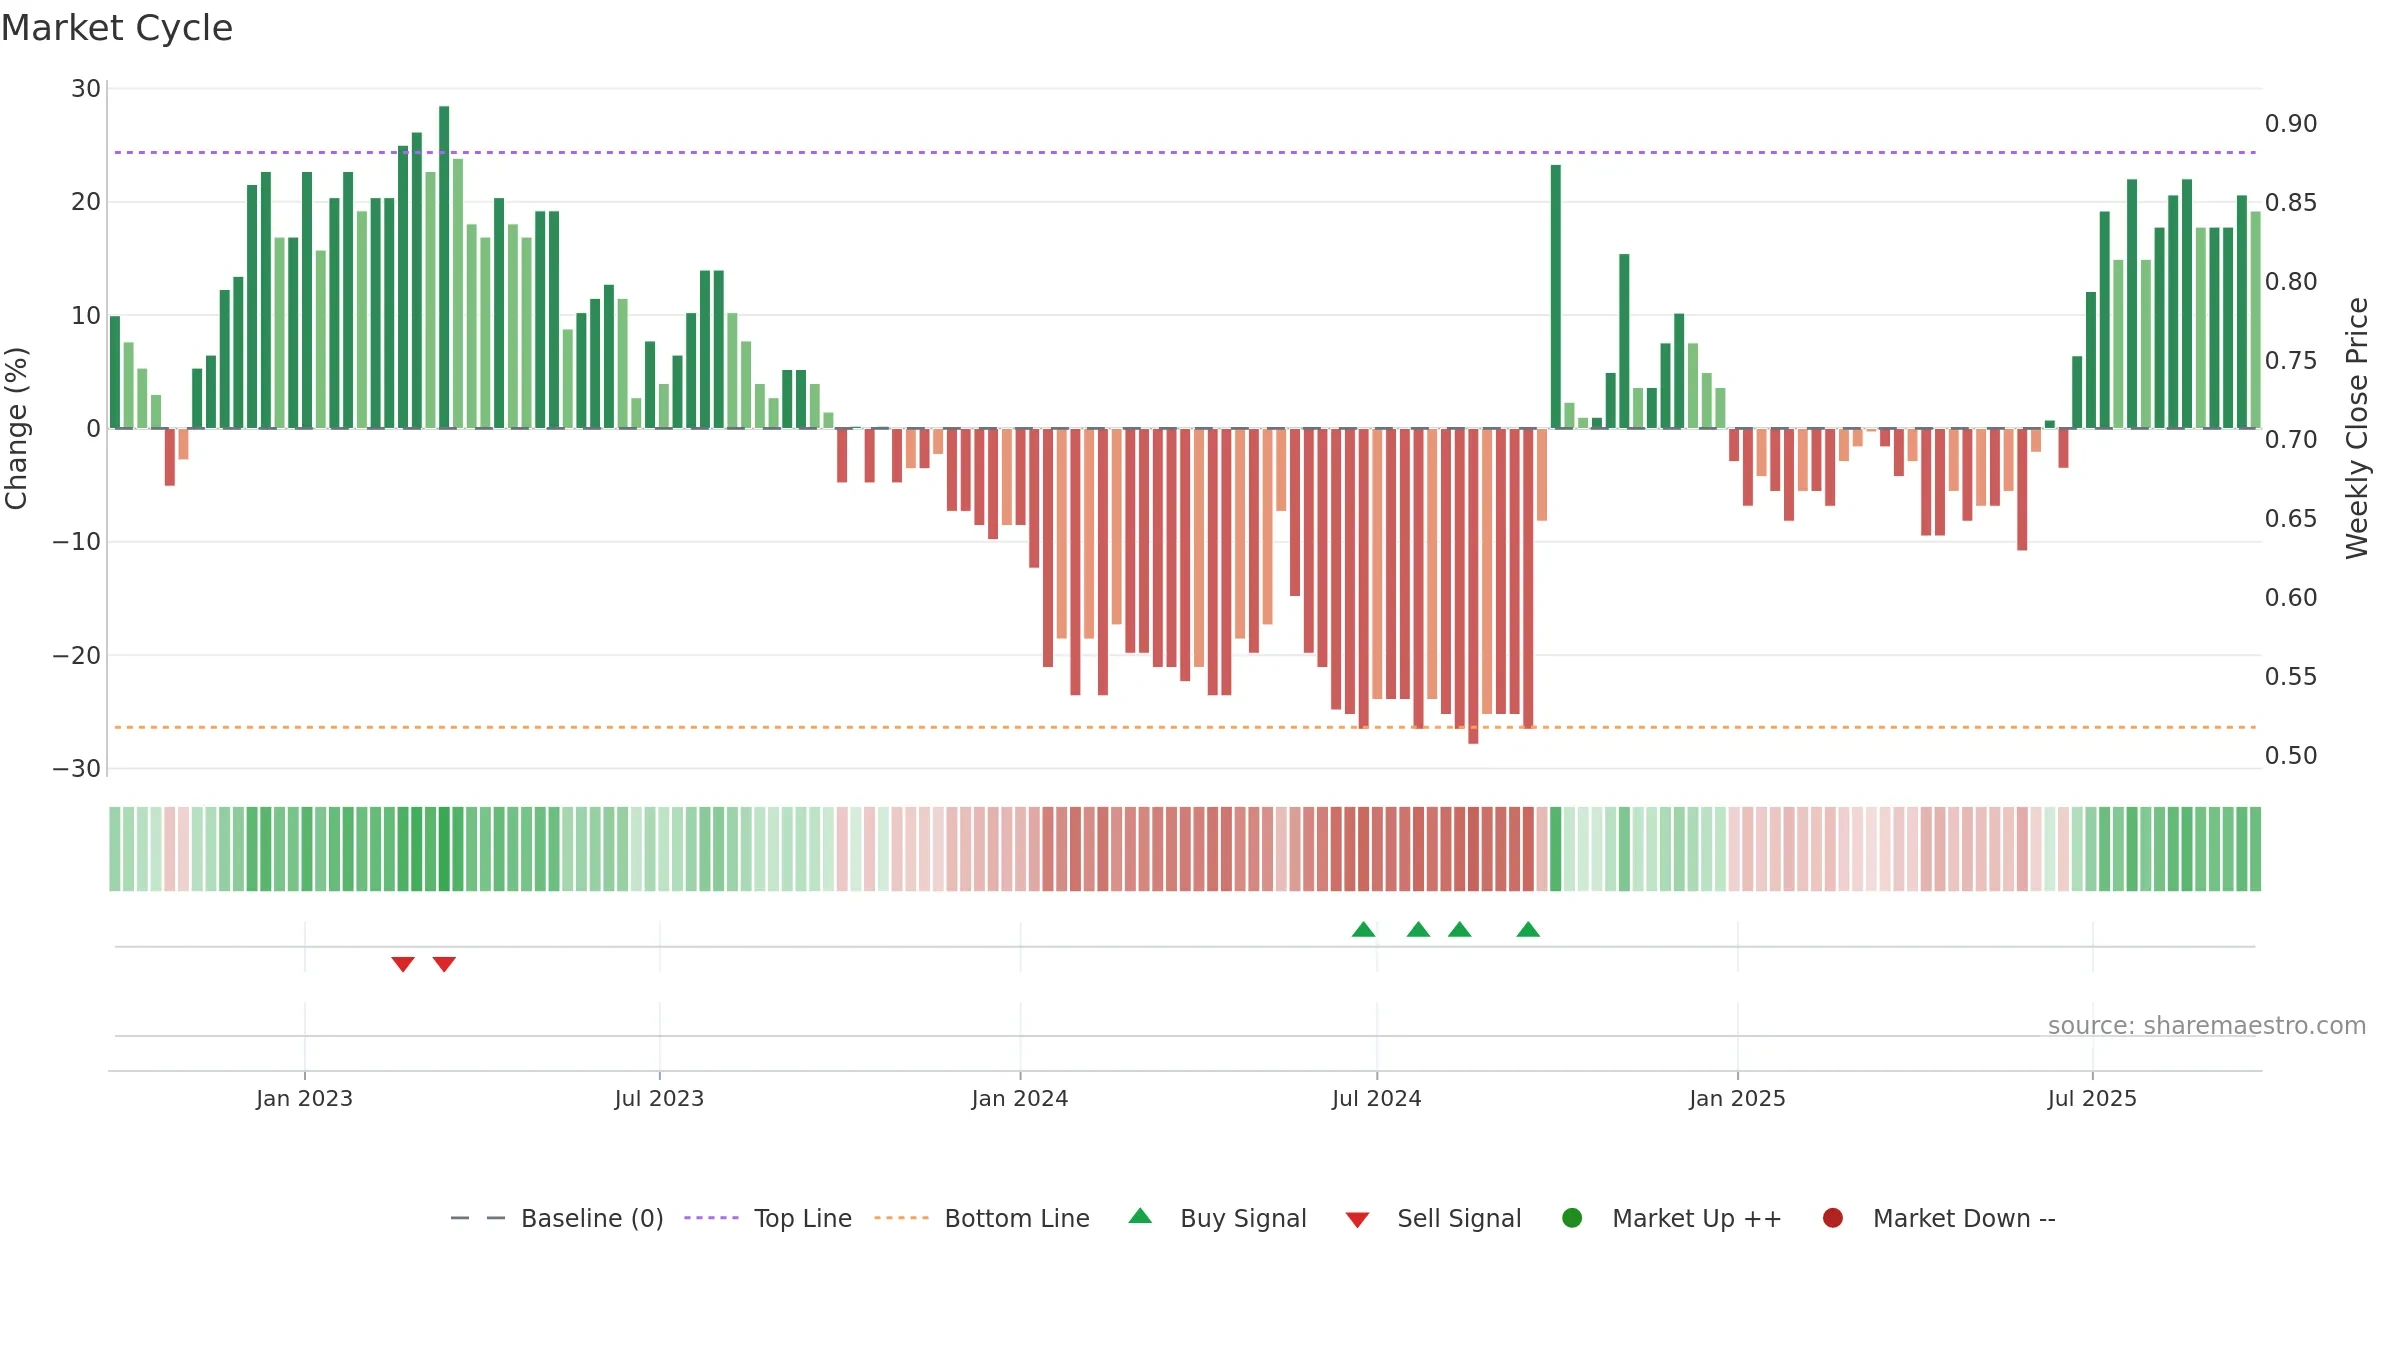Click the red Market Down circle legend icon

(x=1833, y=1218)
